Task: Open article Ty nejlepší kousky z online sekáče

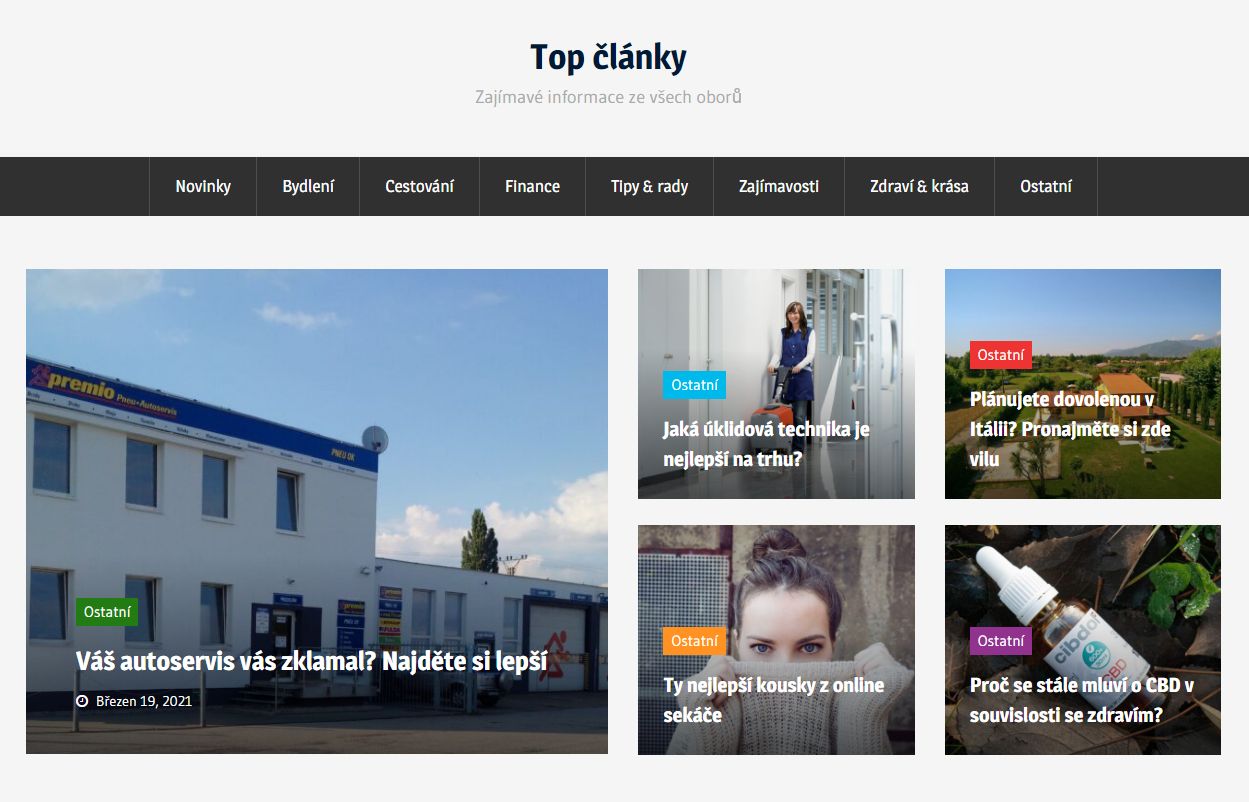Action: click(x=774, y=700)
